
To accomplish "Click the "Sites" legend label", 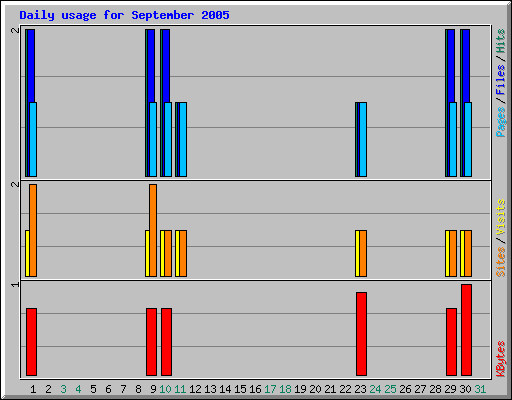I will tap(500, 262).
